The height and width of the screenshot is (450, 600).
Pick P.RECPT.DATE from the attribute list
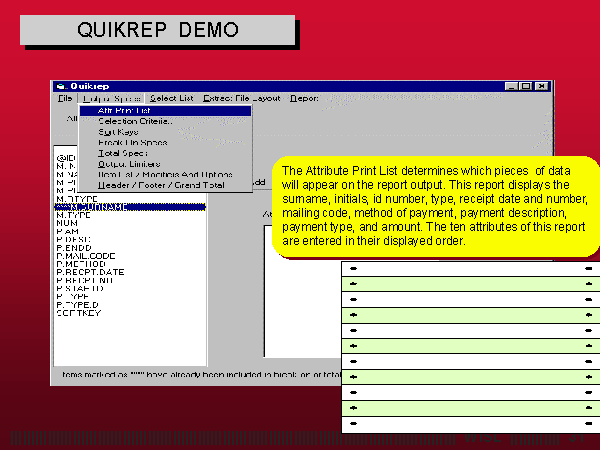90,271
